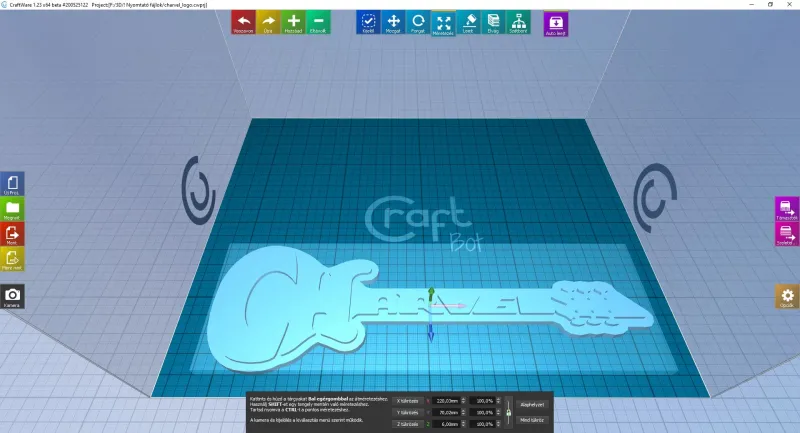
Task: Click the stepper beside Z size 6,00mm
Action: pyautogui.click(x=463, y=424)
